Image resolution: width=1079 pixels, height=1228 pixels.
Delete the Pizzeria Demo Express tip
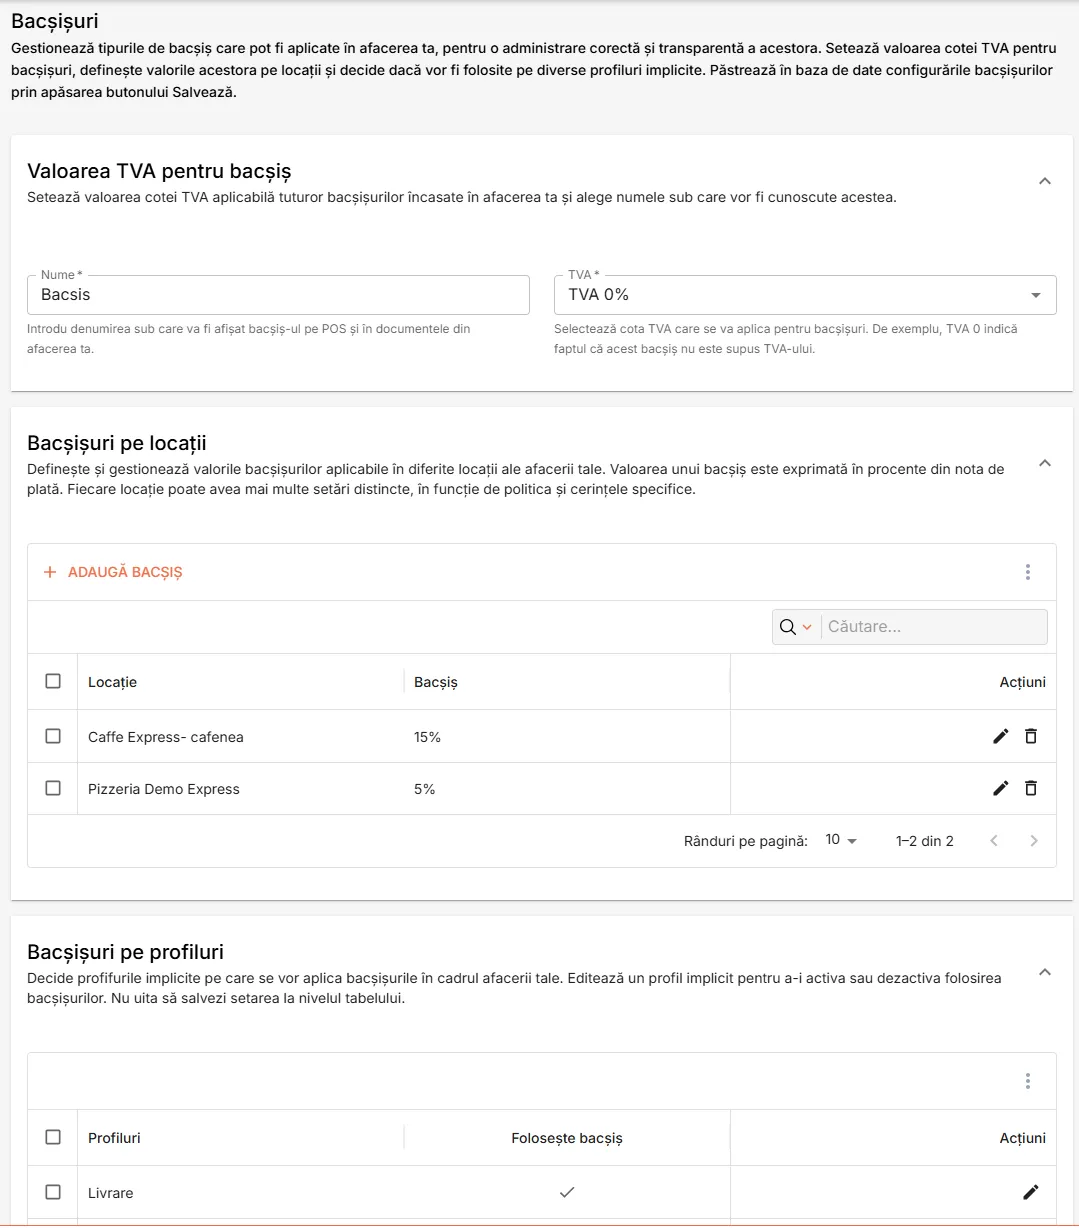(x=1031, y=788)
